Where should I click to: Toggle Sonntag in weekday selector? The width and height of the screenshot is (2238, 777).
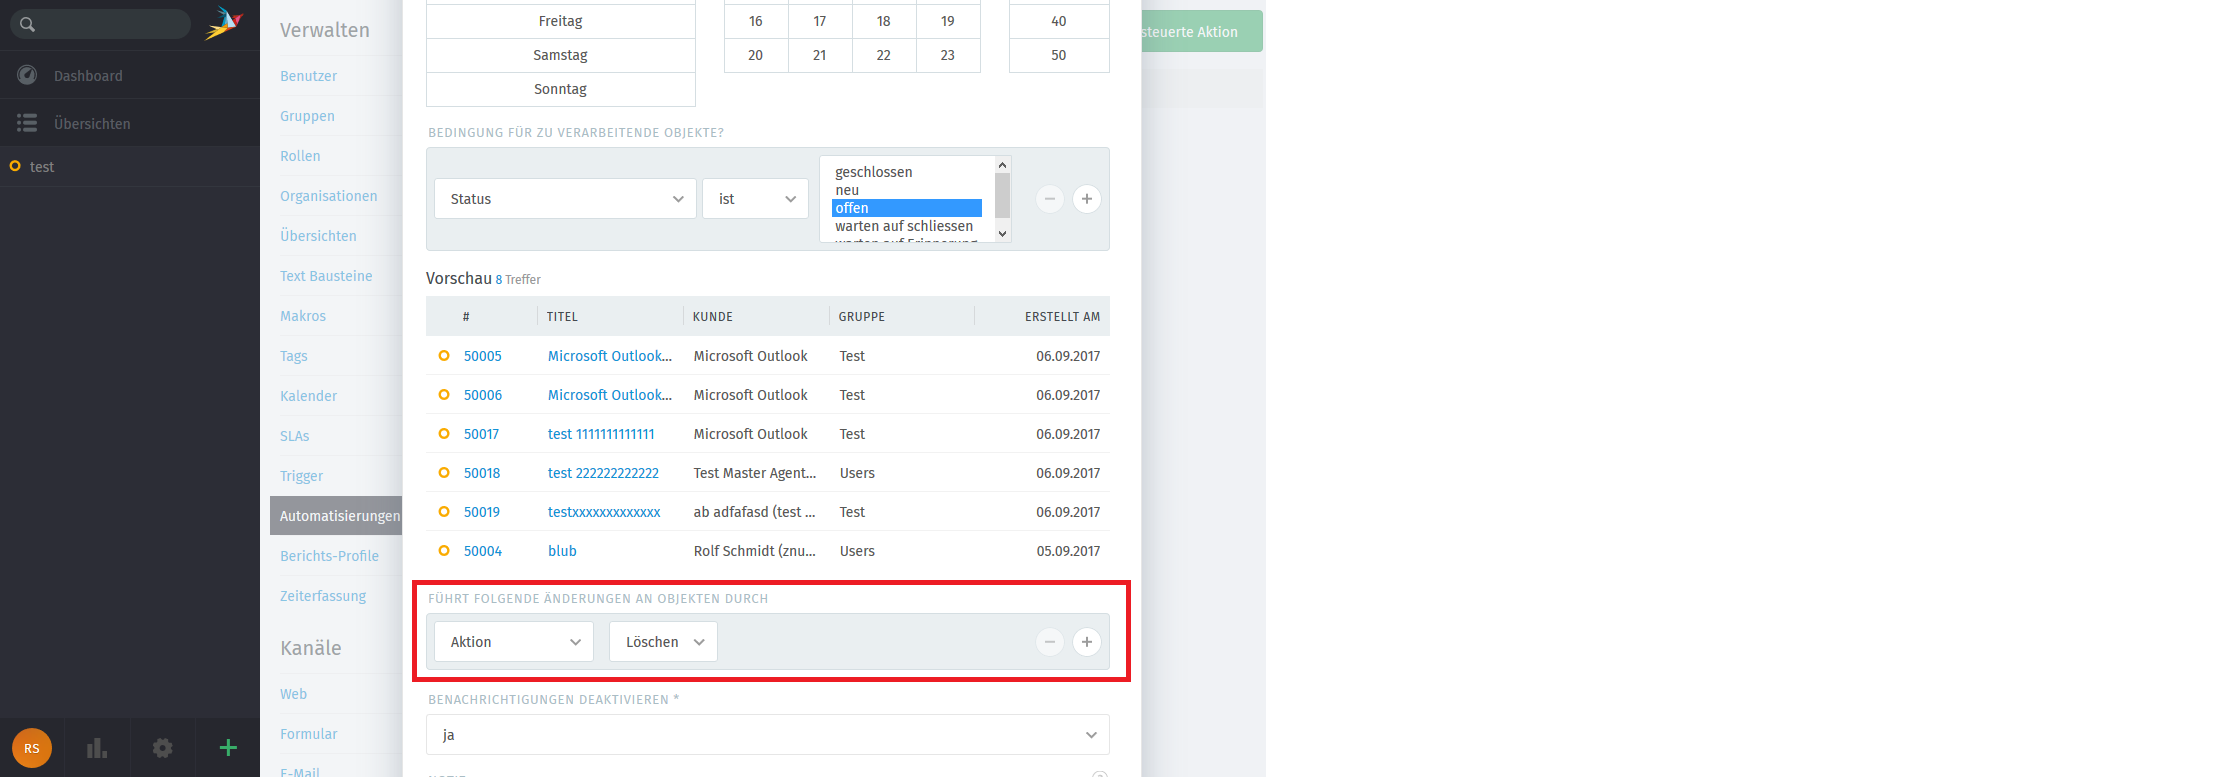point(561,89)
